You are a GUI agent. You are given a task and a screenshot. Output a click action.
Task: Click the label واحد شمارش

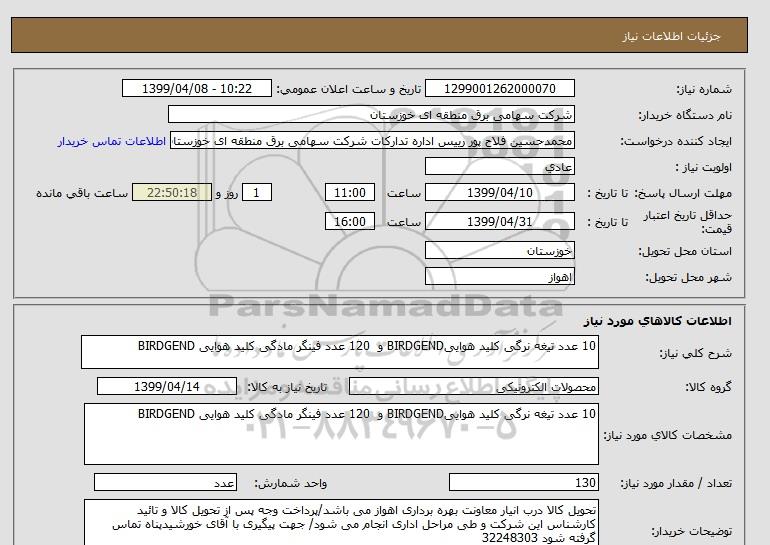click(x=291, y=484)
